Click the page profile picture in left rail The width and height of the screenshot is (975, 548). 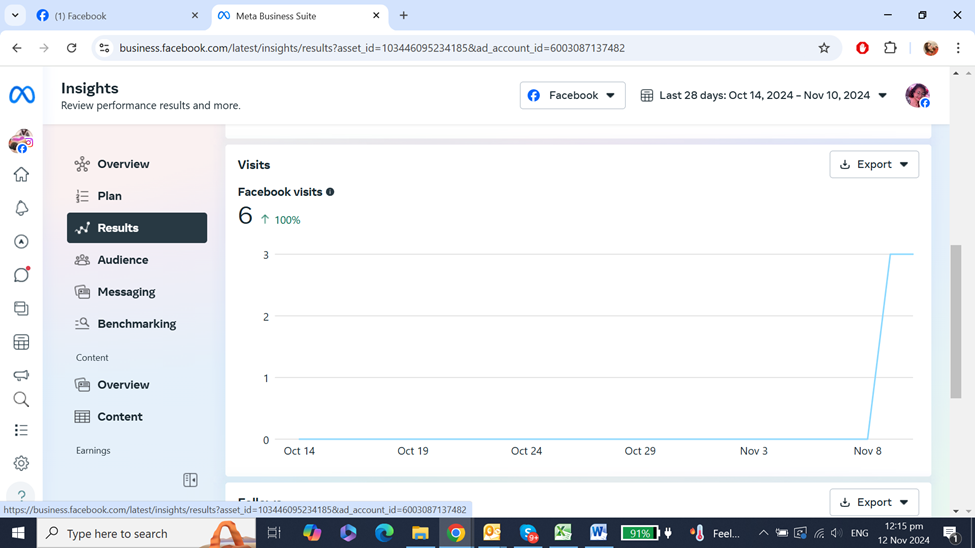pyautogui.click(x=21, y=141)
